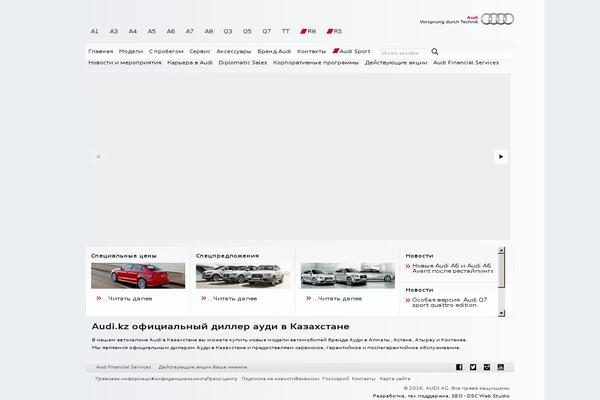Go to Главная menu item
This screenshot has height=400, width=600.
(101, 51)
